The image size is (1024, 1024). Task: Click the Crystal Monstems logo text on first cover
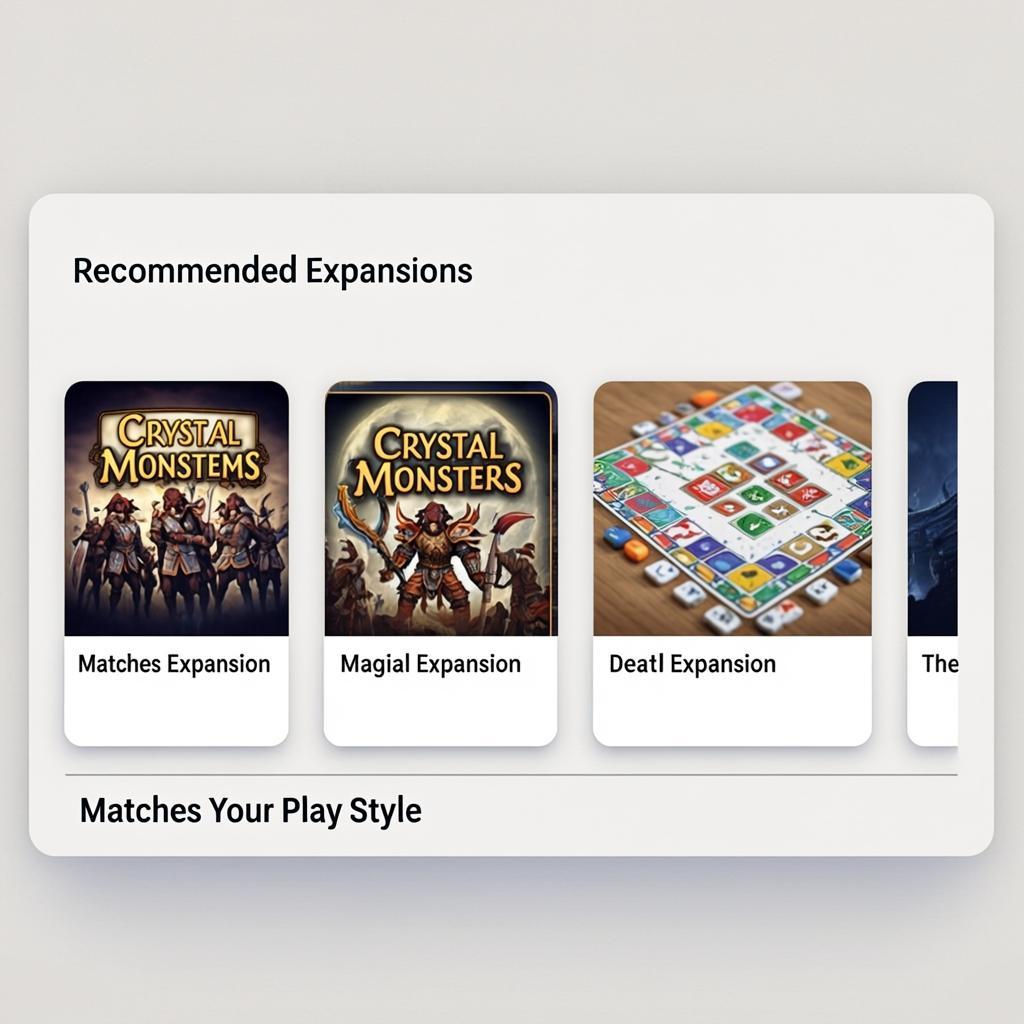click(180, 449)
